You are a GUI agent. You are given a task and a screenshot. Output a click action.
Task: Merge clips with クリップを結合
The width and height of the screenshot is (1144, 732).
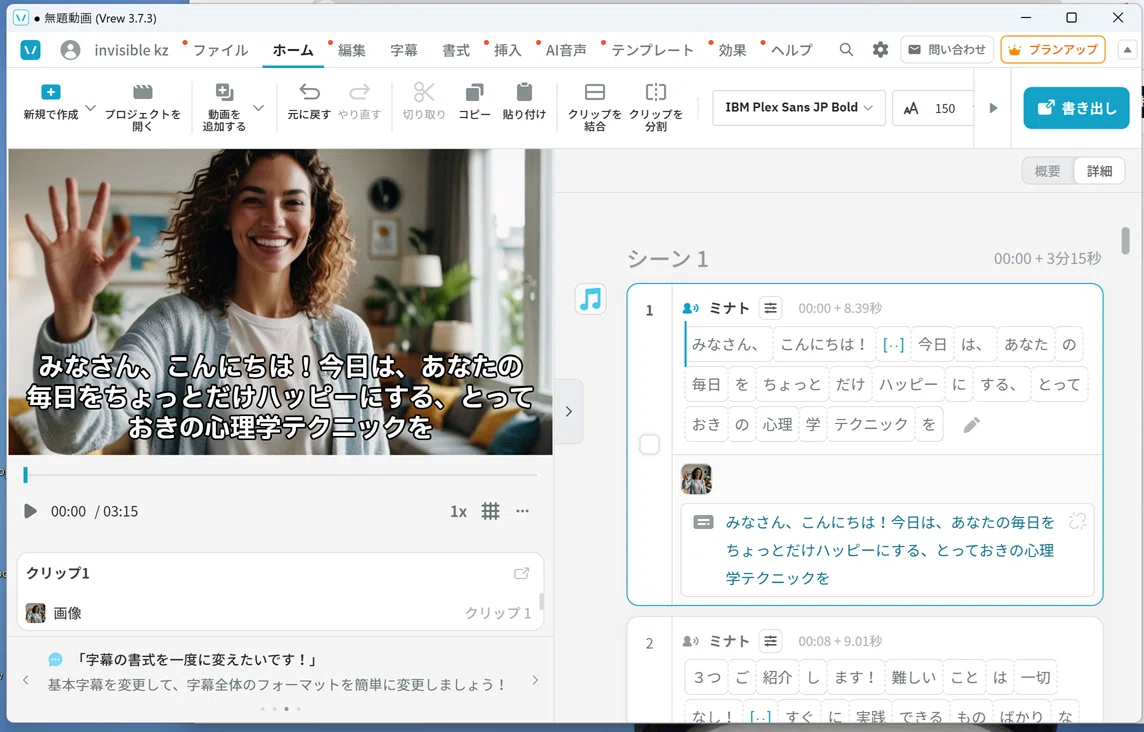(x=595, y=106)
